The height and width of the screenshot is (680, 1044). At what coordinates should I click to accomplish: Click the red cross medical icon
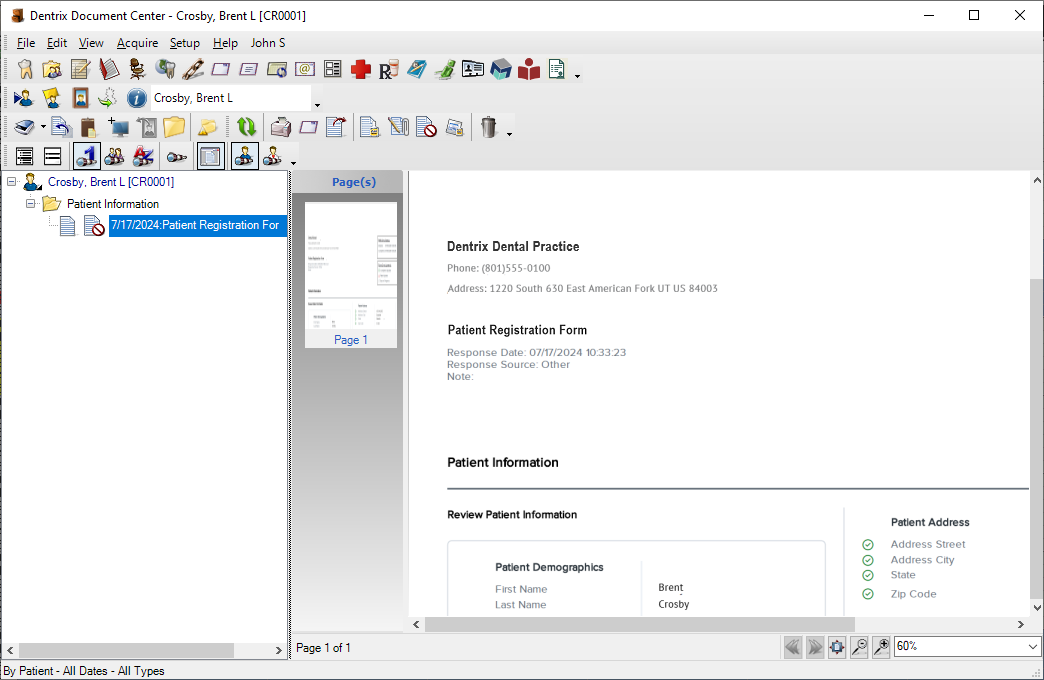(361, 69)
